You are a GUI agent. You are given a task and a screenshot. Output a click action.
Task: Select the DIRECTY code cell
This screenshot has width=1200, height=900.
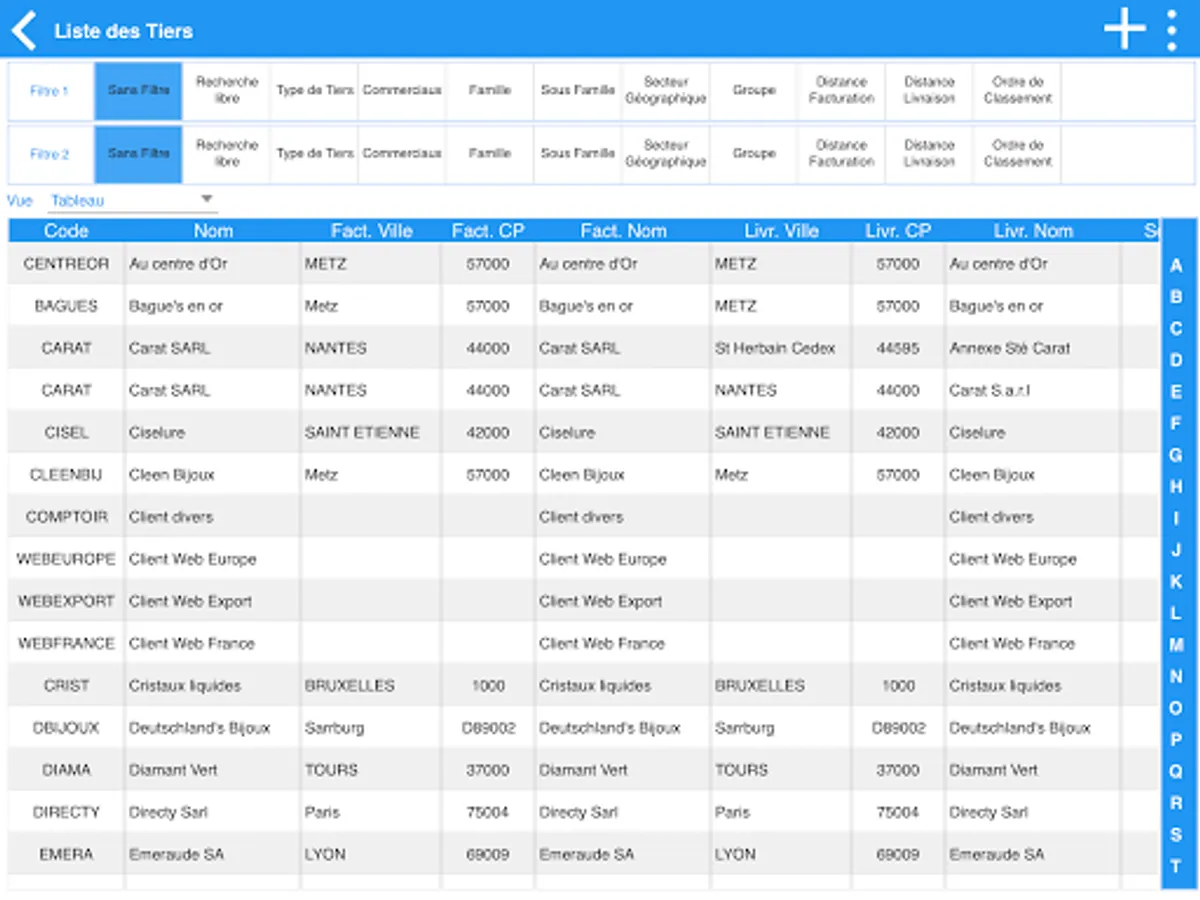coord(66,812)
